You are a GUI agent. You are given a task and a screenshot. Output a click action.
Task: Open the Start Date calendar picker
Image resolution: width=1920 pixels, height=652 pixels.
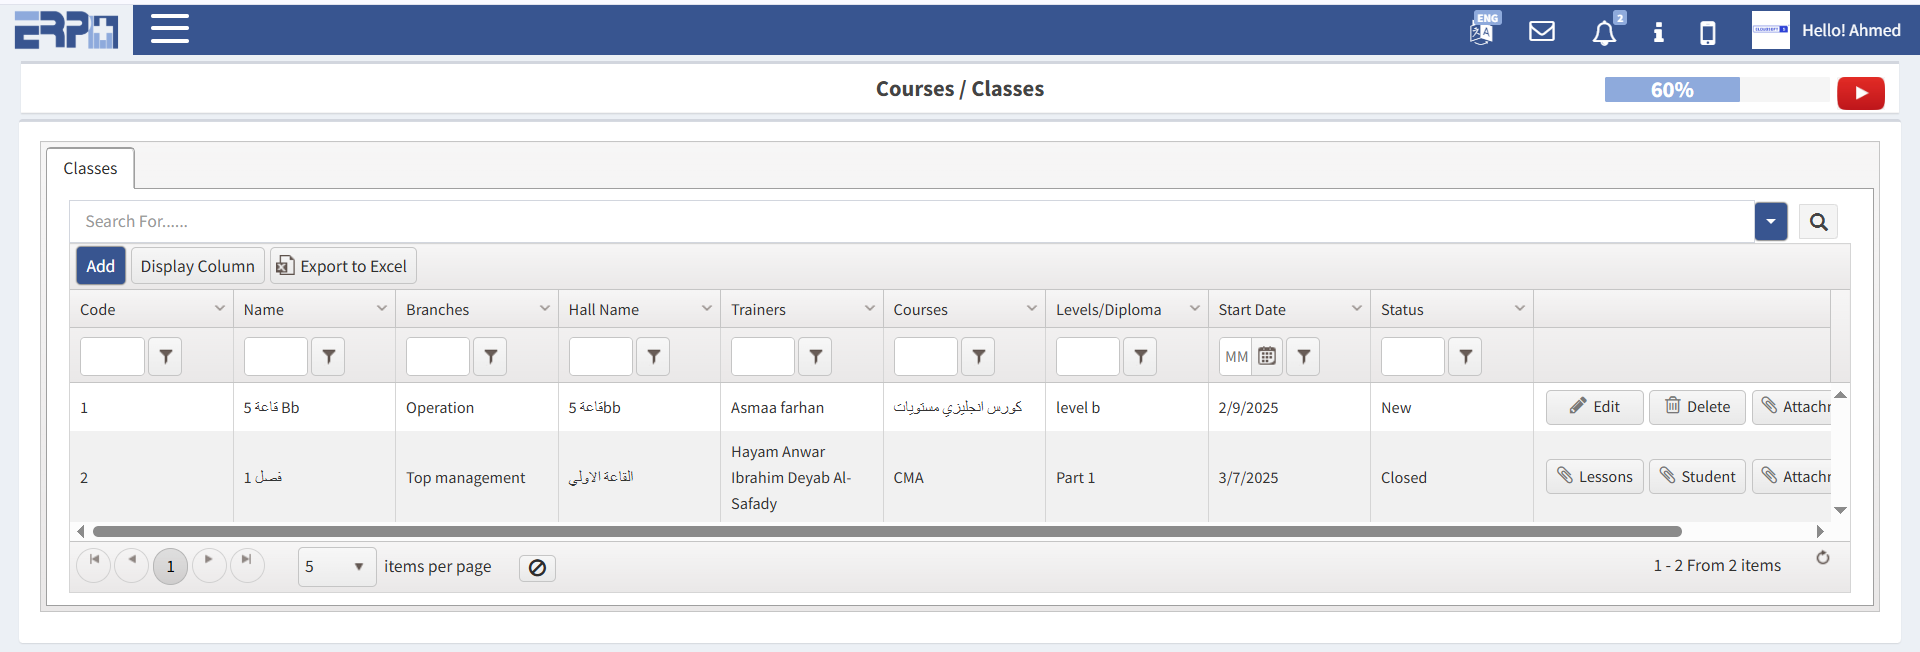tap(1267, 356)
